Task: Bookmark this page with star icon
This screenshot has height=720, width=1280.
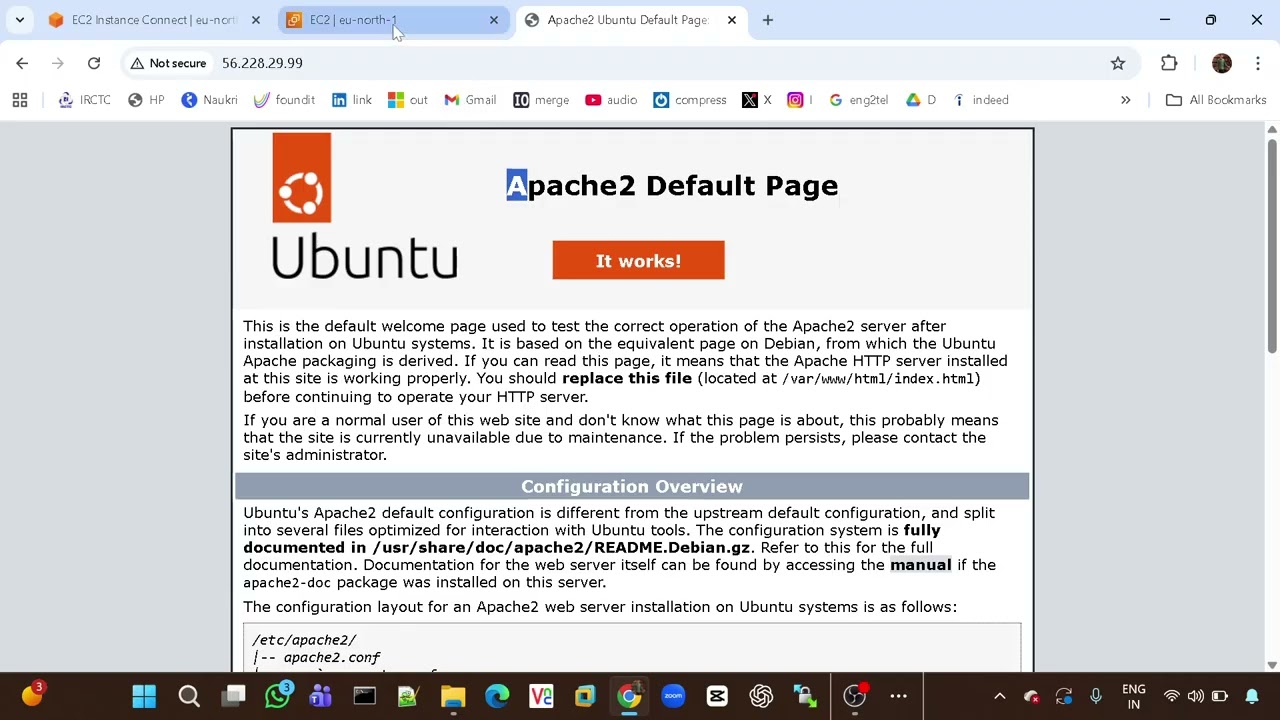Action: pyautogui.click(x=1118, y=63)
